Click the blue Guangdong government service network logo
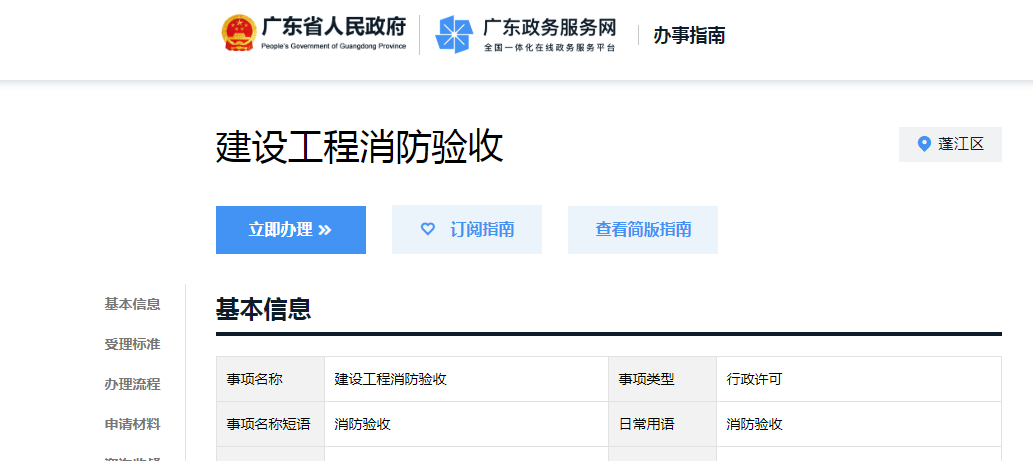1033x461 pixels. (454, 34)
